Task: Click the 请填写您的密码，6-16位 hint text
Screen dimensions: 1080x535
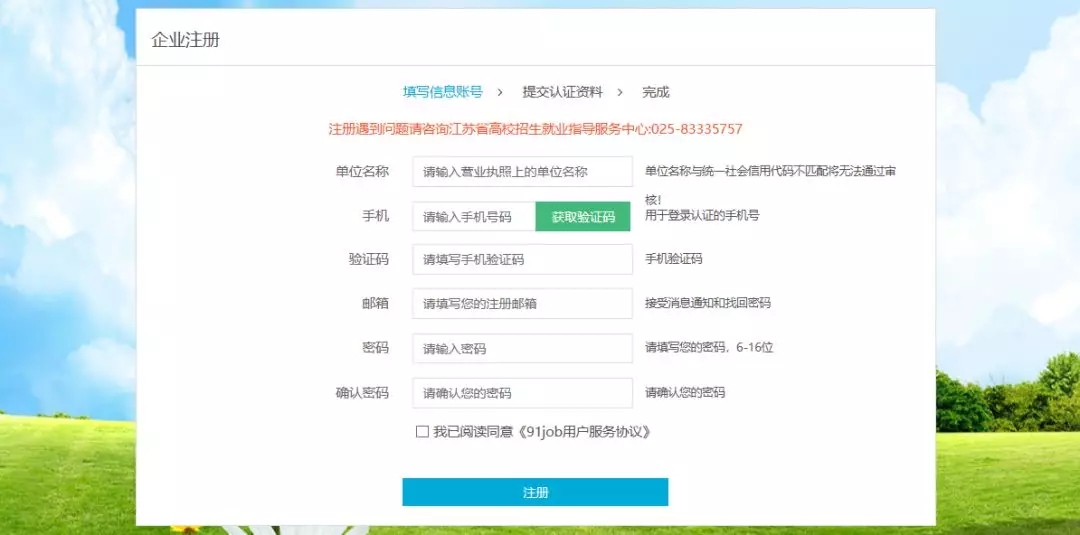Action: tap(709, 348)
